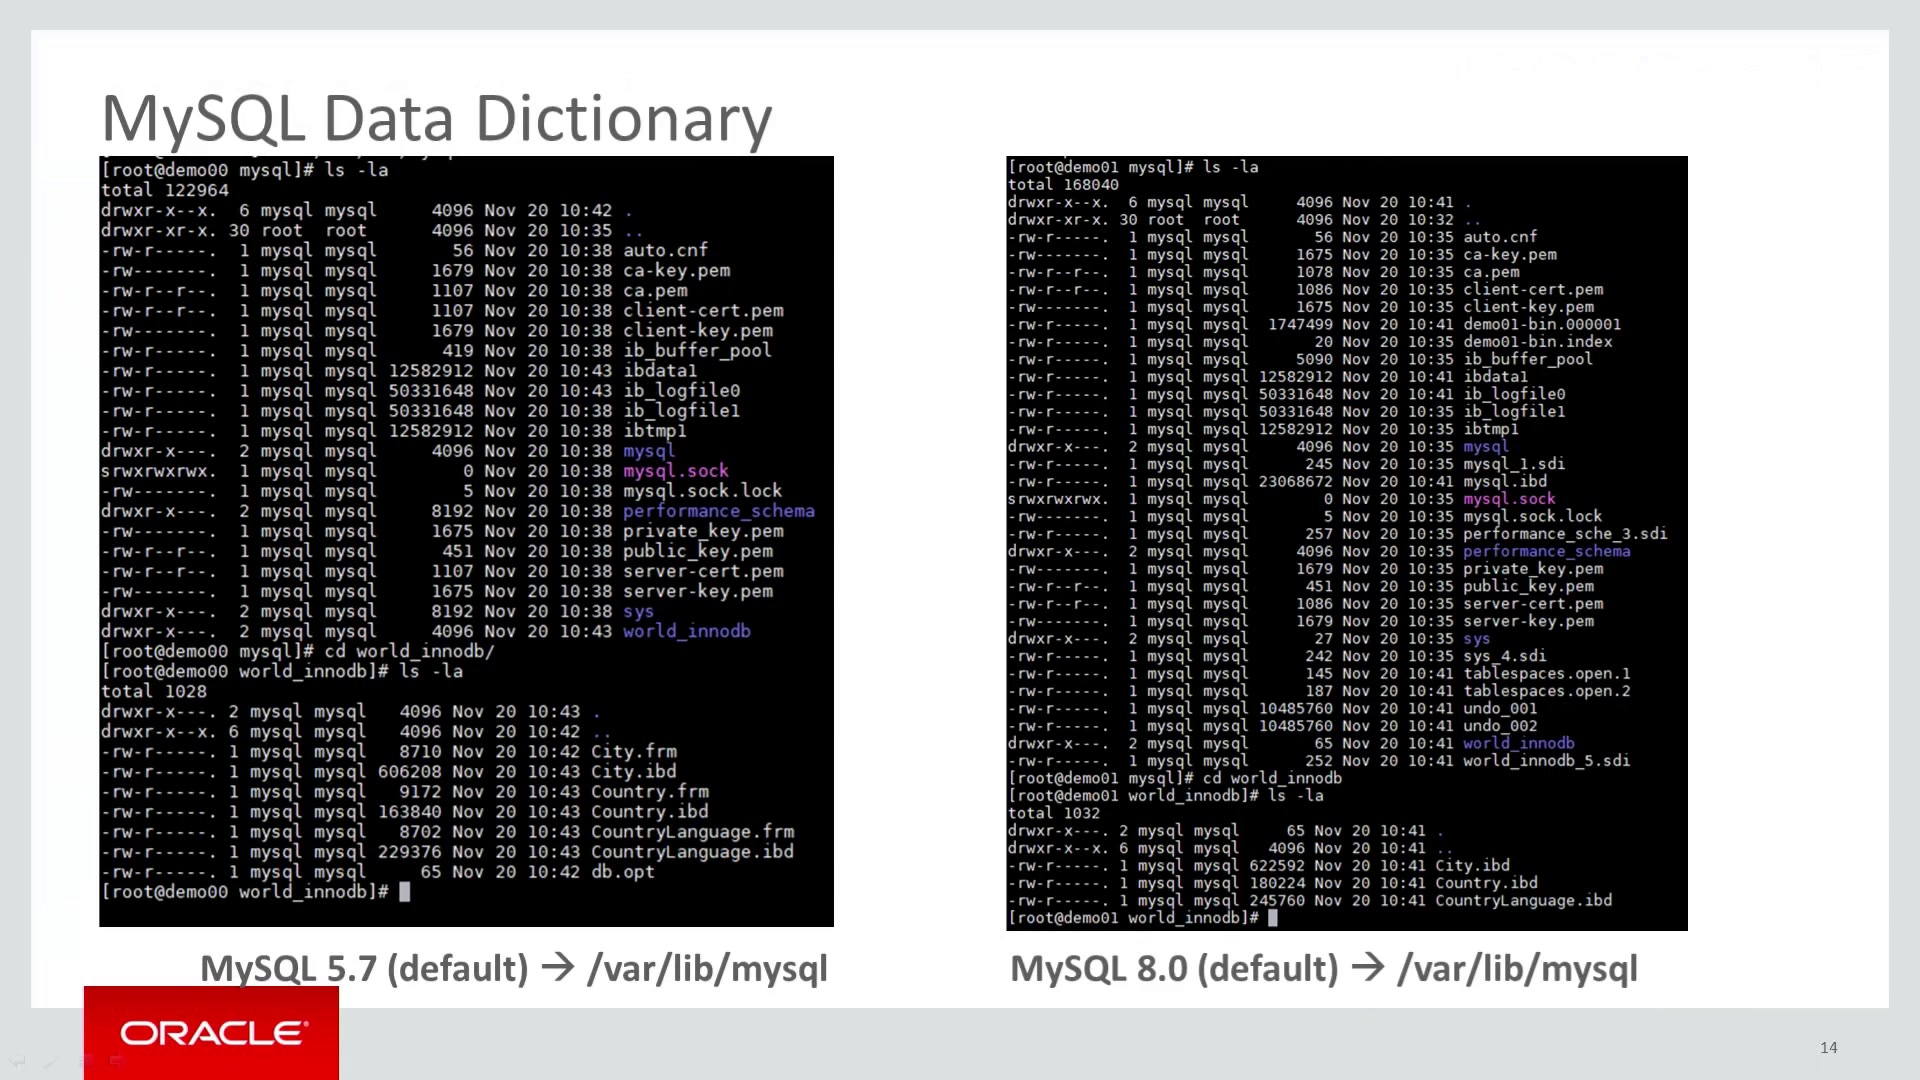
Task: Click 'total 1032' in the demo01 terminal
Action: coord(1054,813)
